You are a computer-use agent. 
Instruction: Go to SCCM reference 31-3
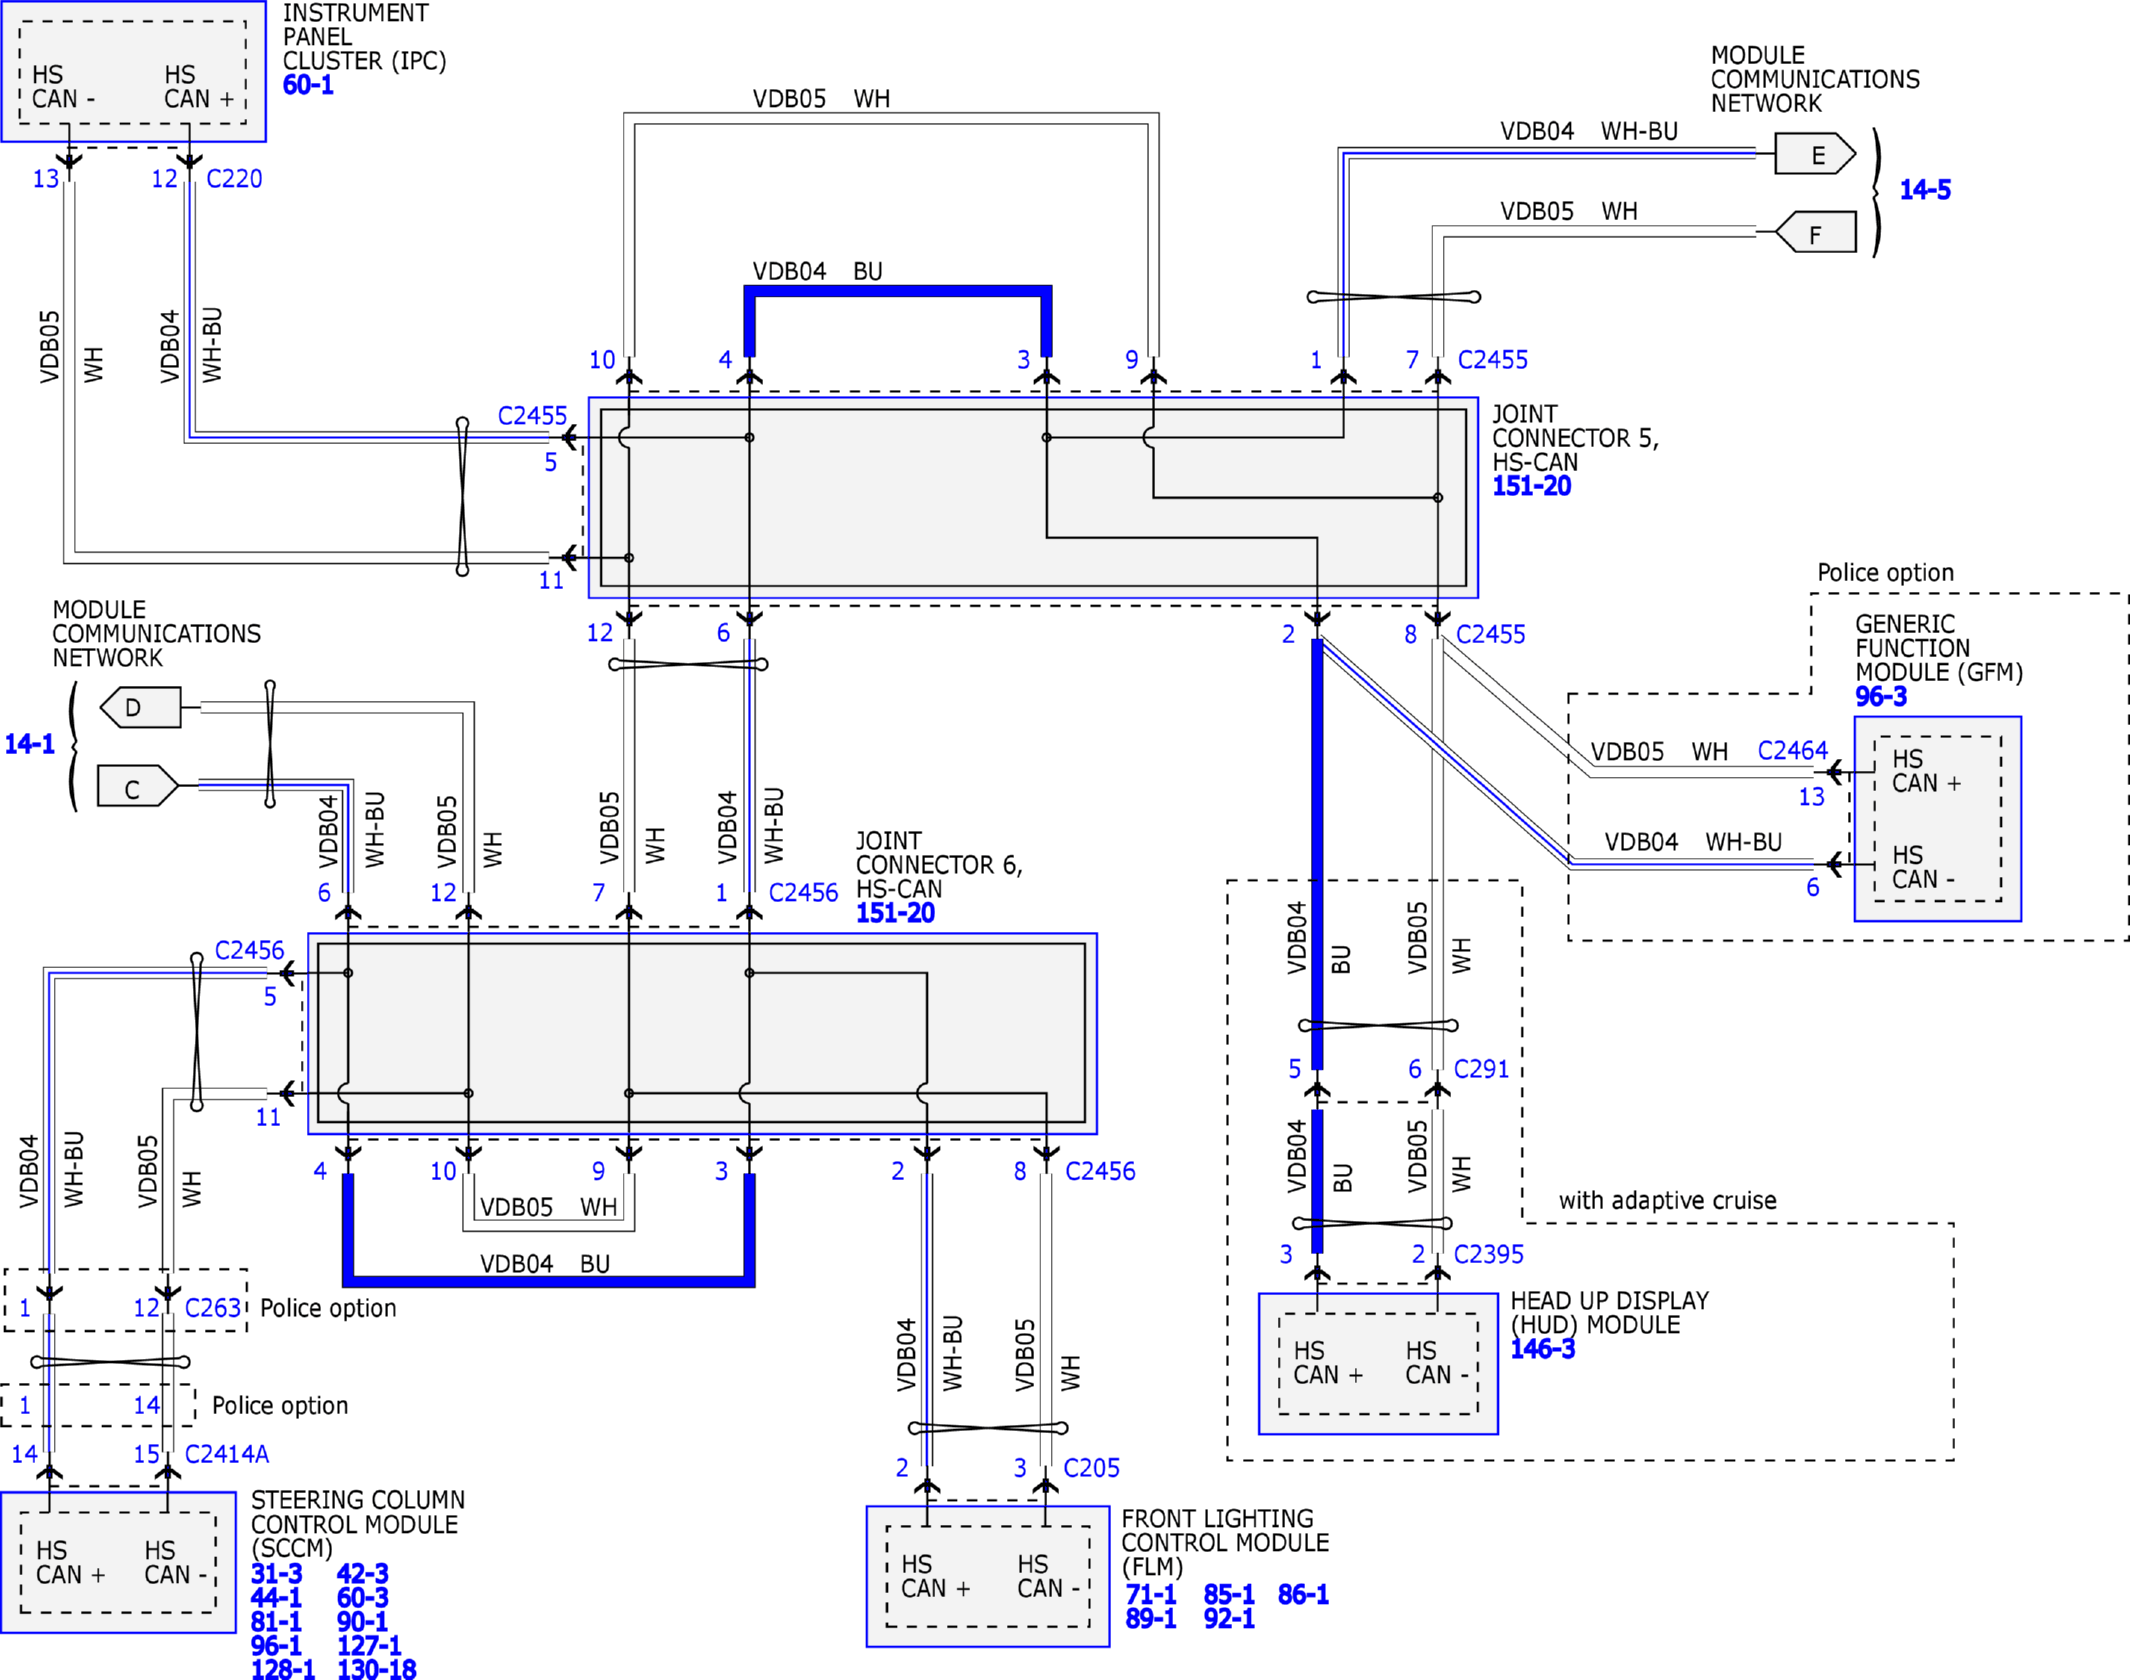[276, 1574]
